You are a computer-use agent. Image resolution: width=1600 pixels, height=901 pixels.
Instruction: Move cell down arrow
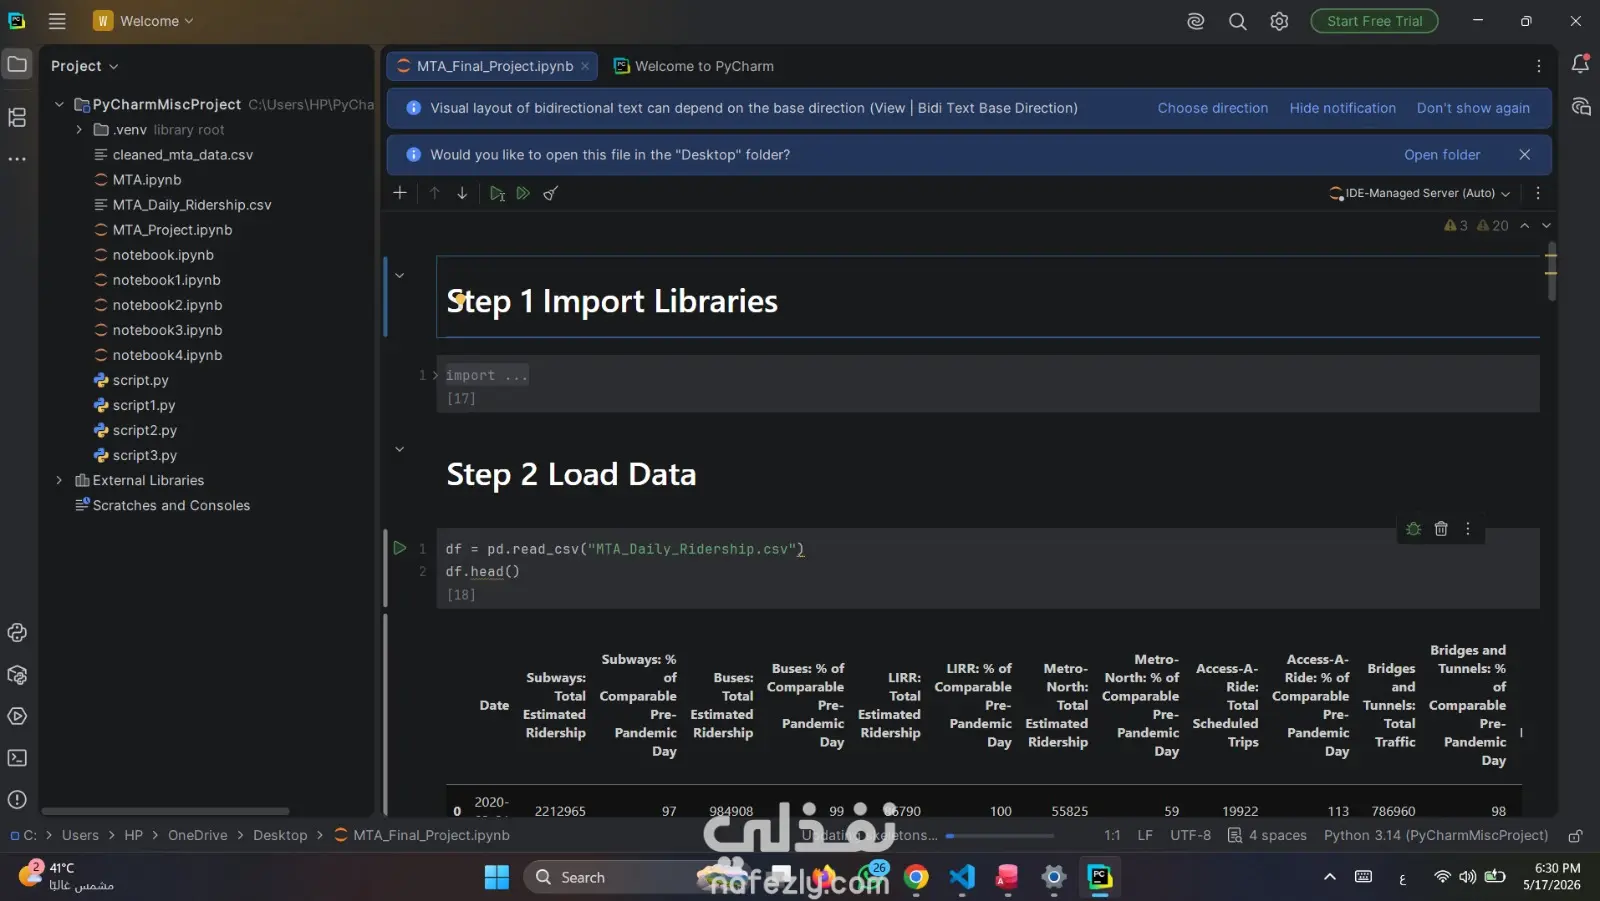(462, 193)
